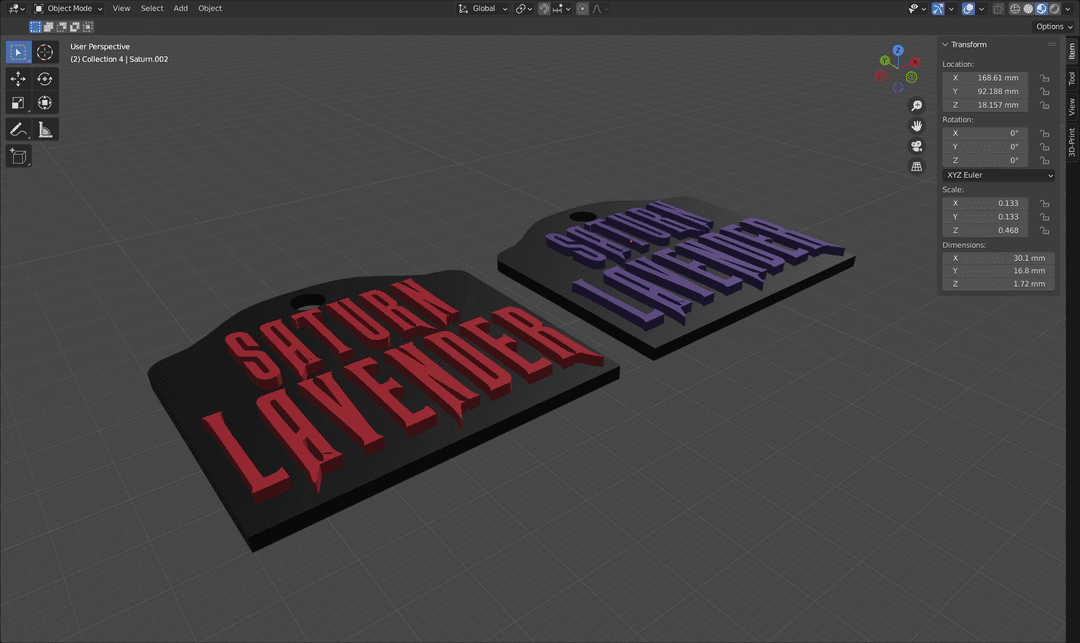Image resolution: width=1080 pixels, height=643 pixels.
Task: Lock the Location X value
Action: click(1043, 77)
